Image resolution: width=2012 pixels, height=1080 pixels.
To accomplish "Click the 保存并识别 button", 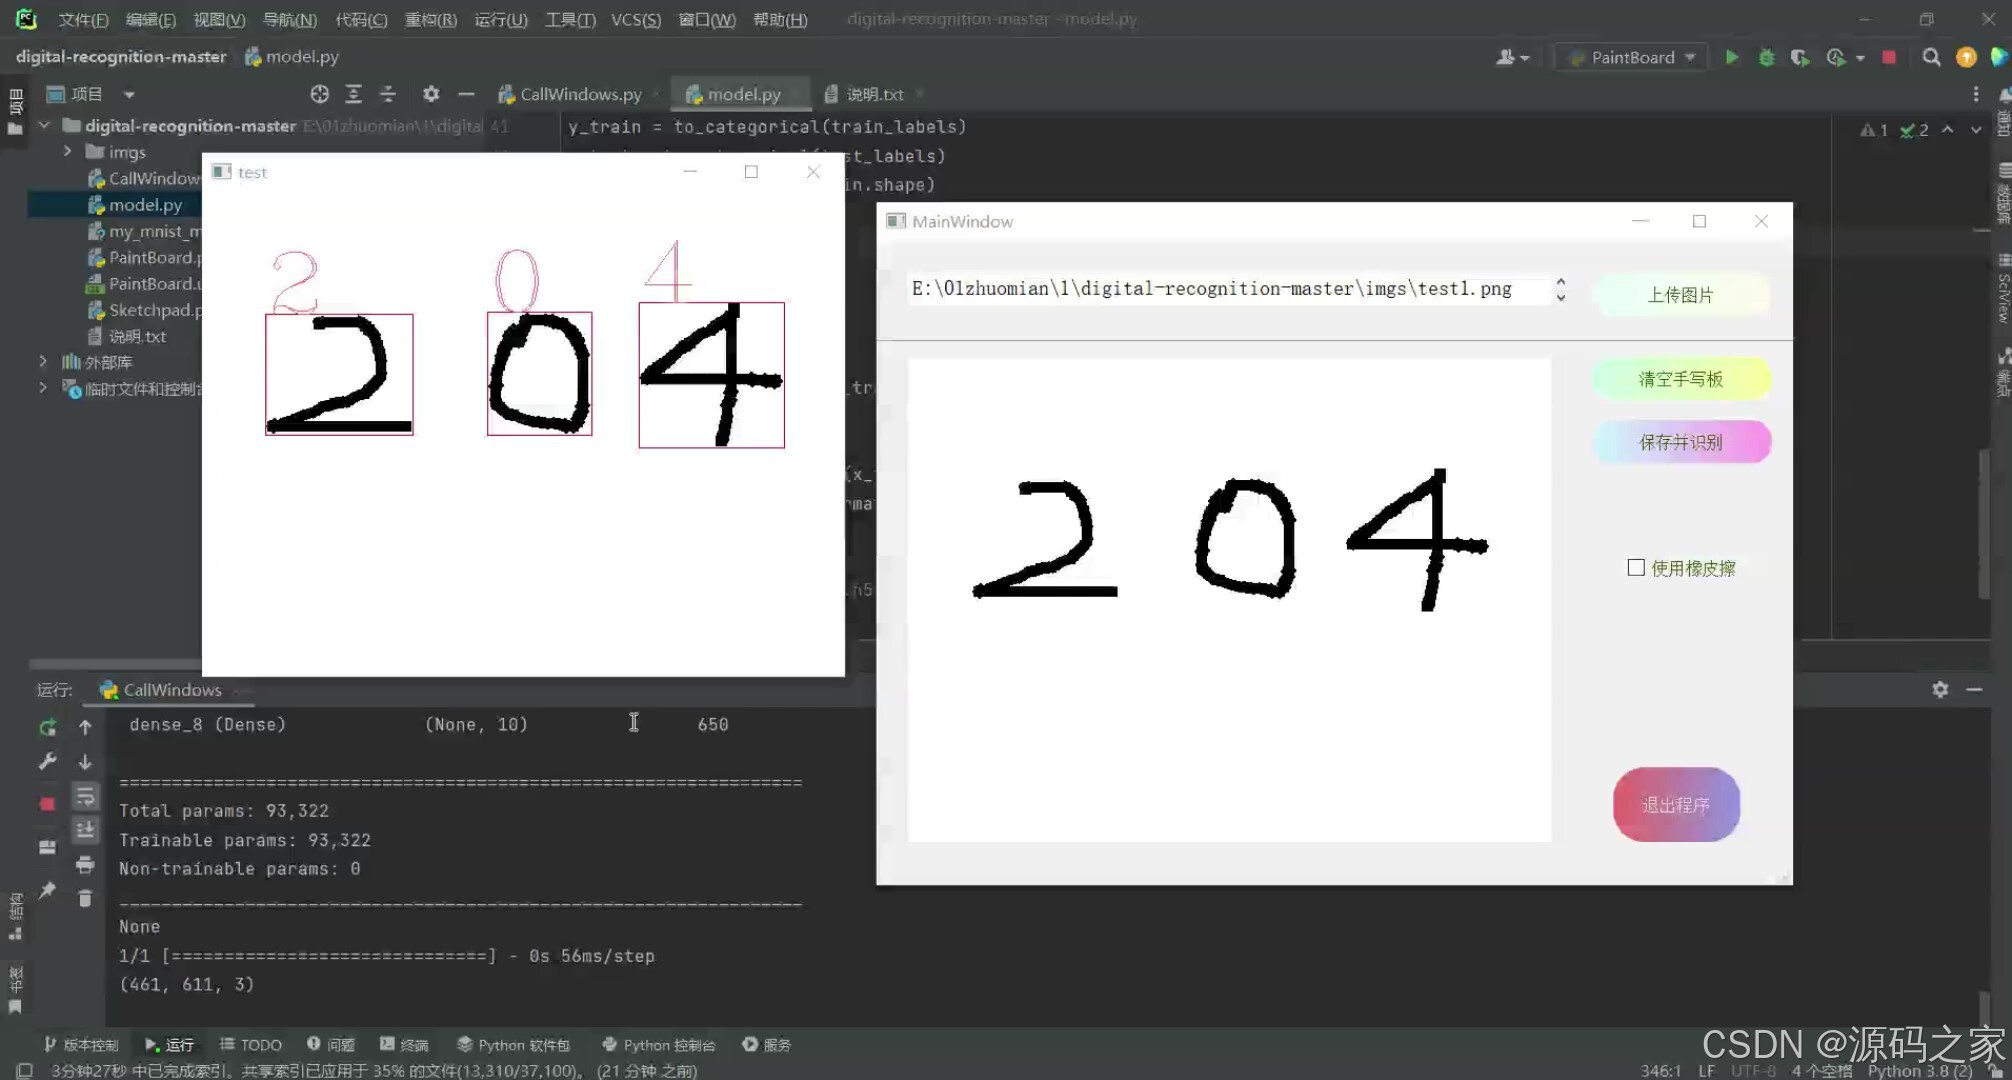I will [x=1680, y=442].
